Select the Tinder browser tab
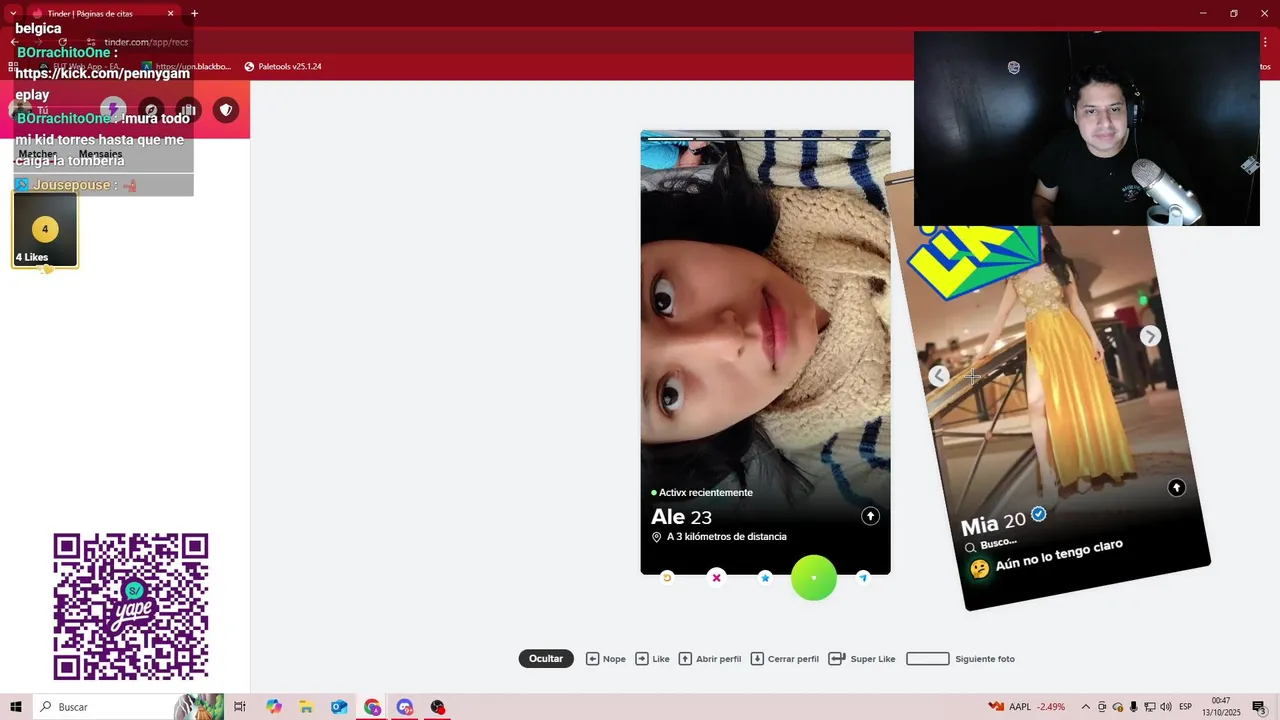 [103, 13]
